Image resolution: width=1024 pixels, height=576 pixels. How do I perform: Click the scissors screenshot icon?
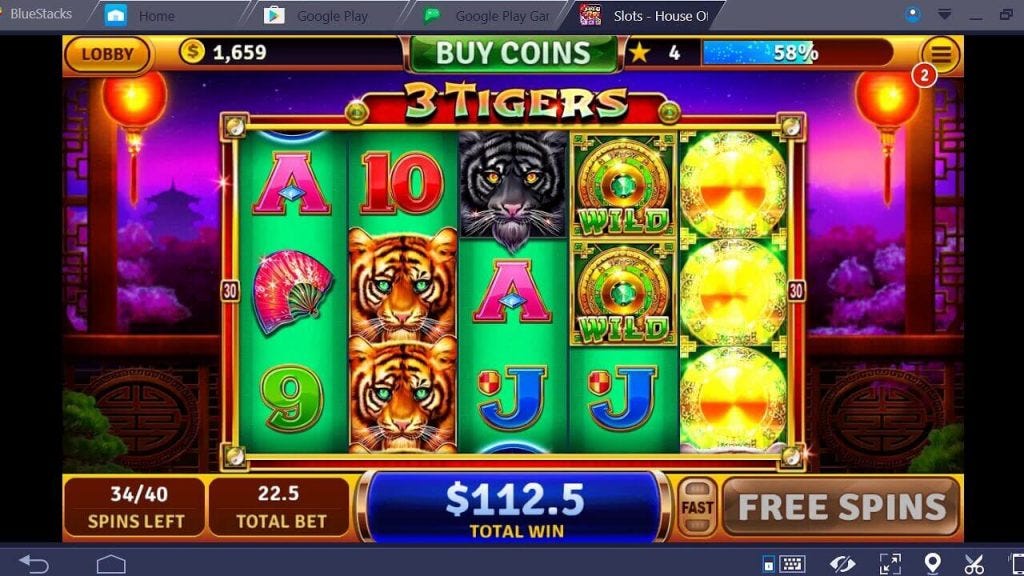pyautogui.click(x=974, y=564)
